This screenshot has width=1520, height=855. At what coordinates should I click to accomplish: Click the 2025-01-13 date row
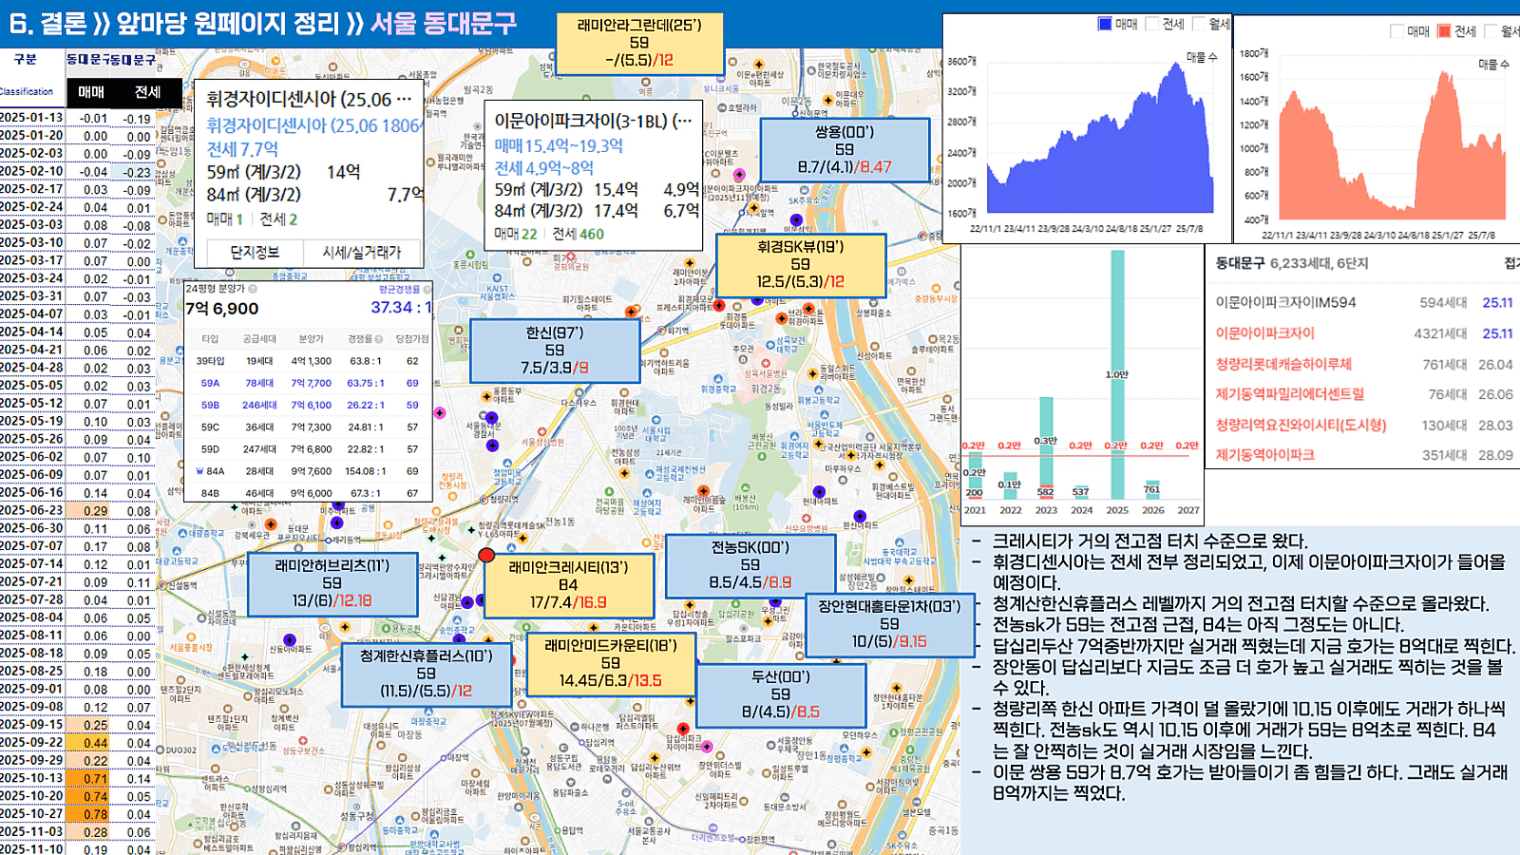click(79, 117)
